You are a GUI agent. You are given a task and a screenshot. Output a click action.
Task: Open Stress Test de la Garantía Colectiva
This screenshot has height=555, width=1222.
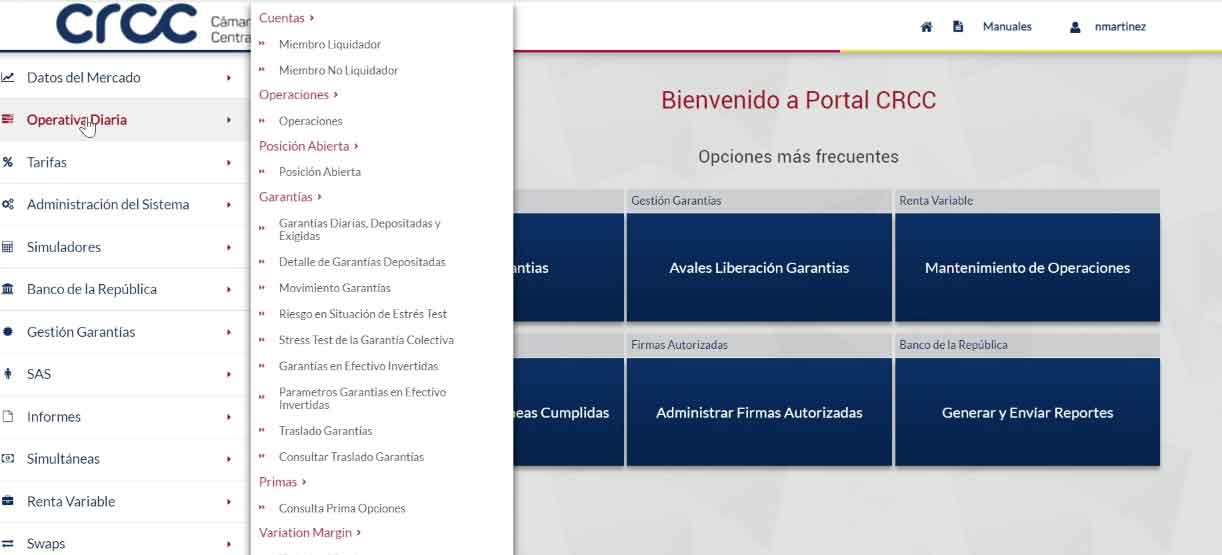click(366, 340)
